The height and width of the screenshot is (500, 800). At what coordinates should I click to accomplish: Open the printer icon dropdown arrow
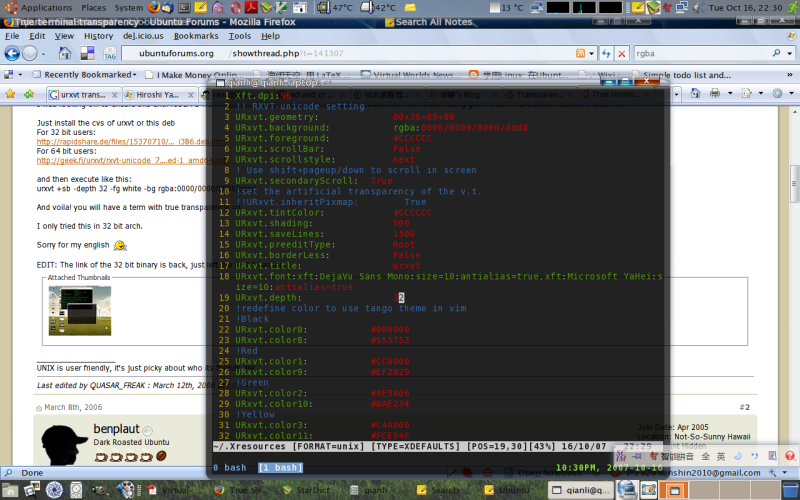click(x=730, y=93)
